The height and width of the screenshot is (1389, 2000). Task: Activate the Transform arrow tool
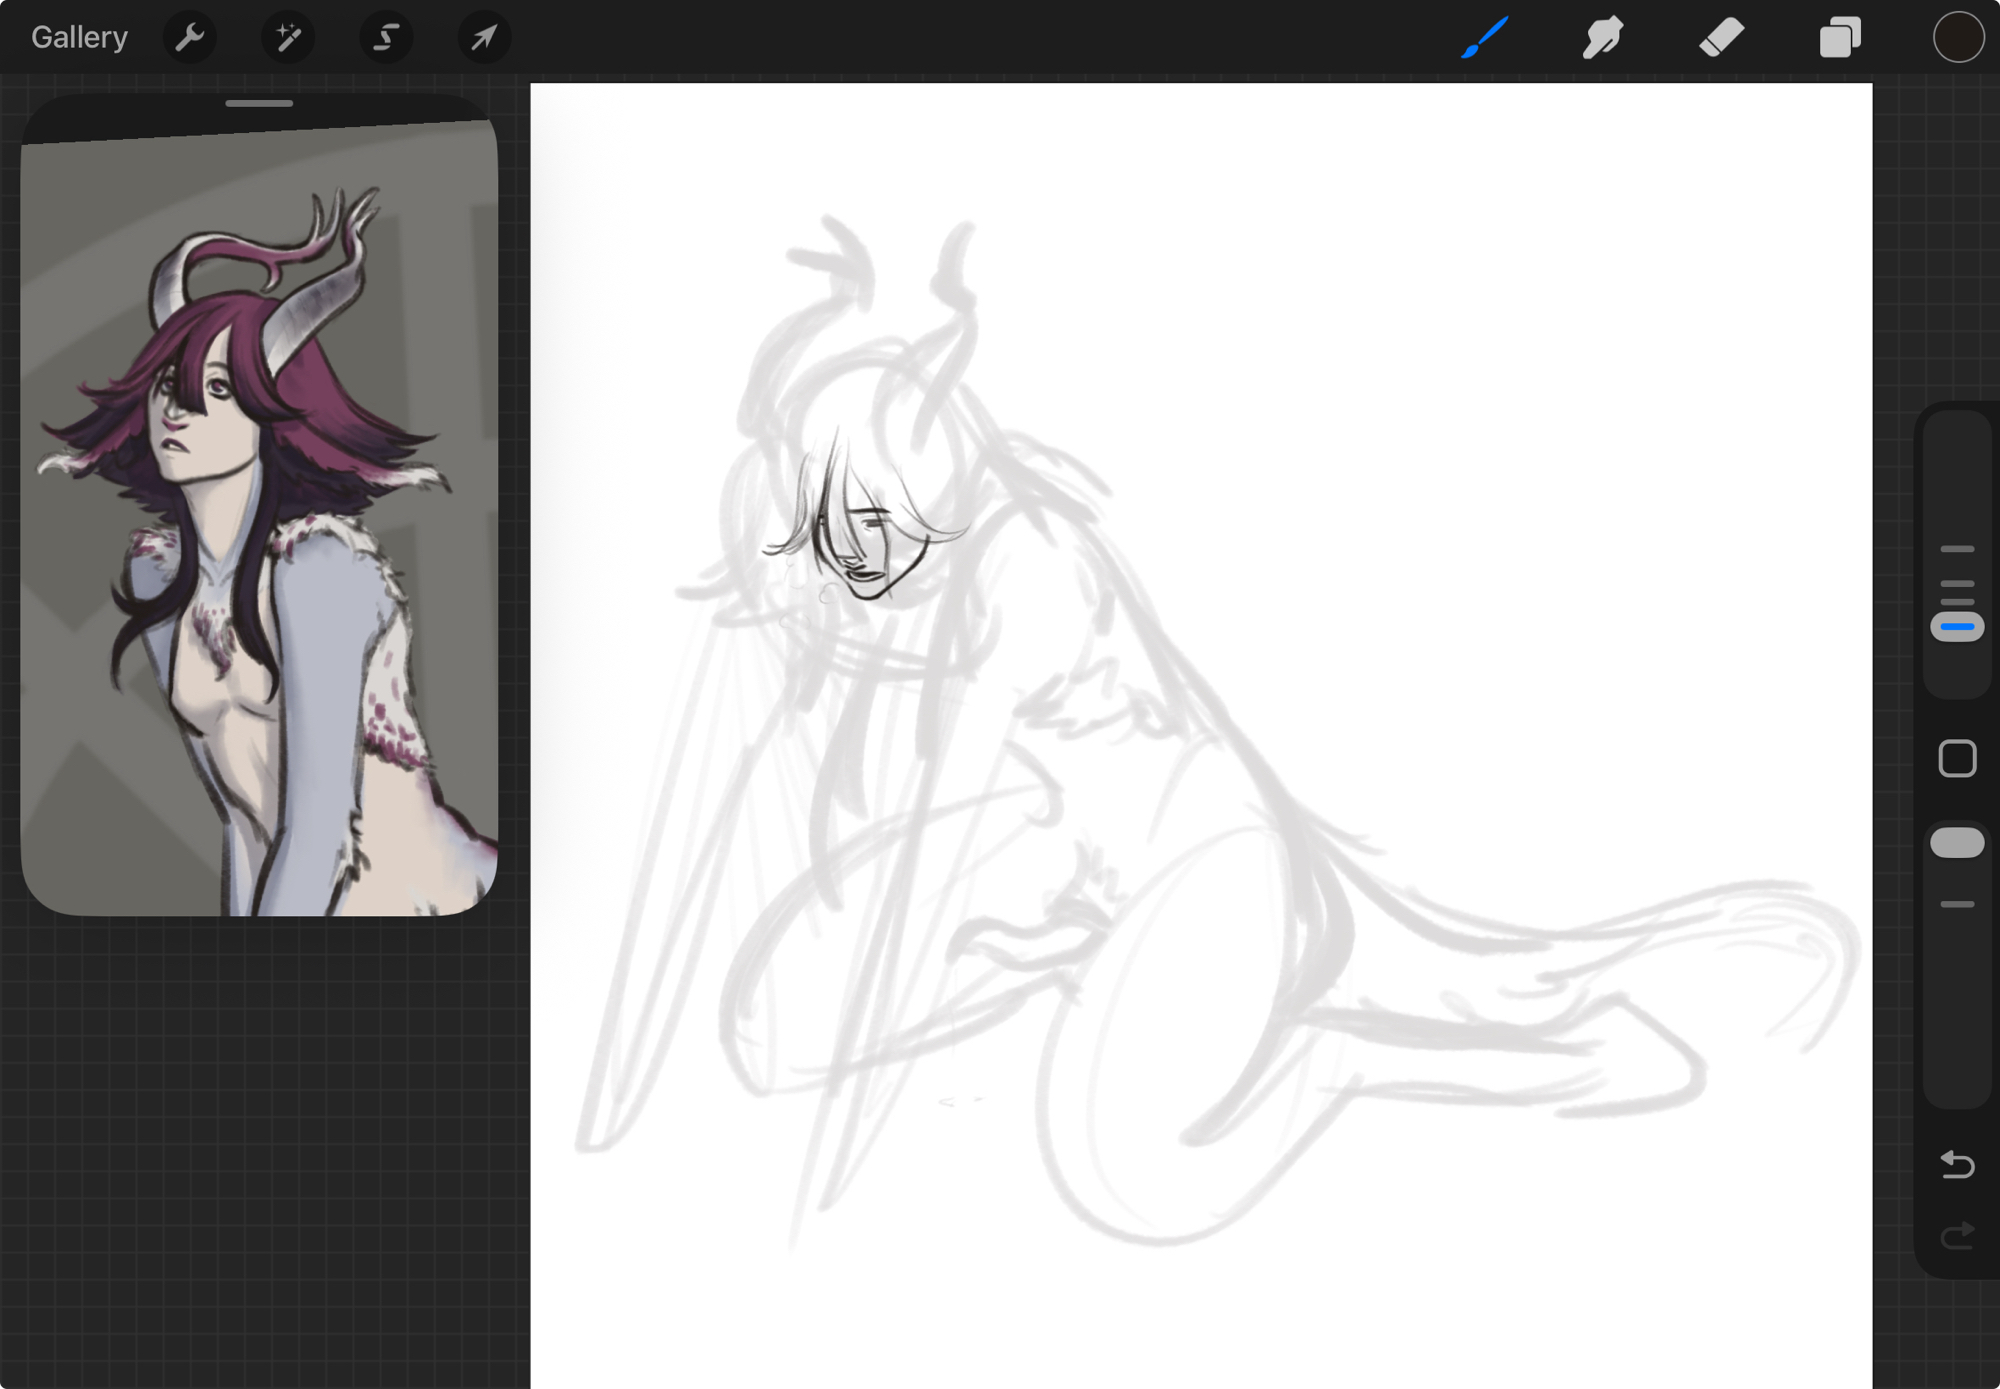point(484,37)
